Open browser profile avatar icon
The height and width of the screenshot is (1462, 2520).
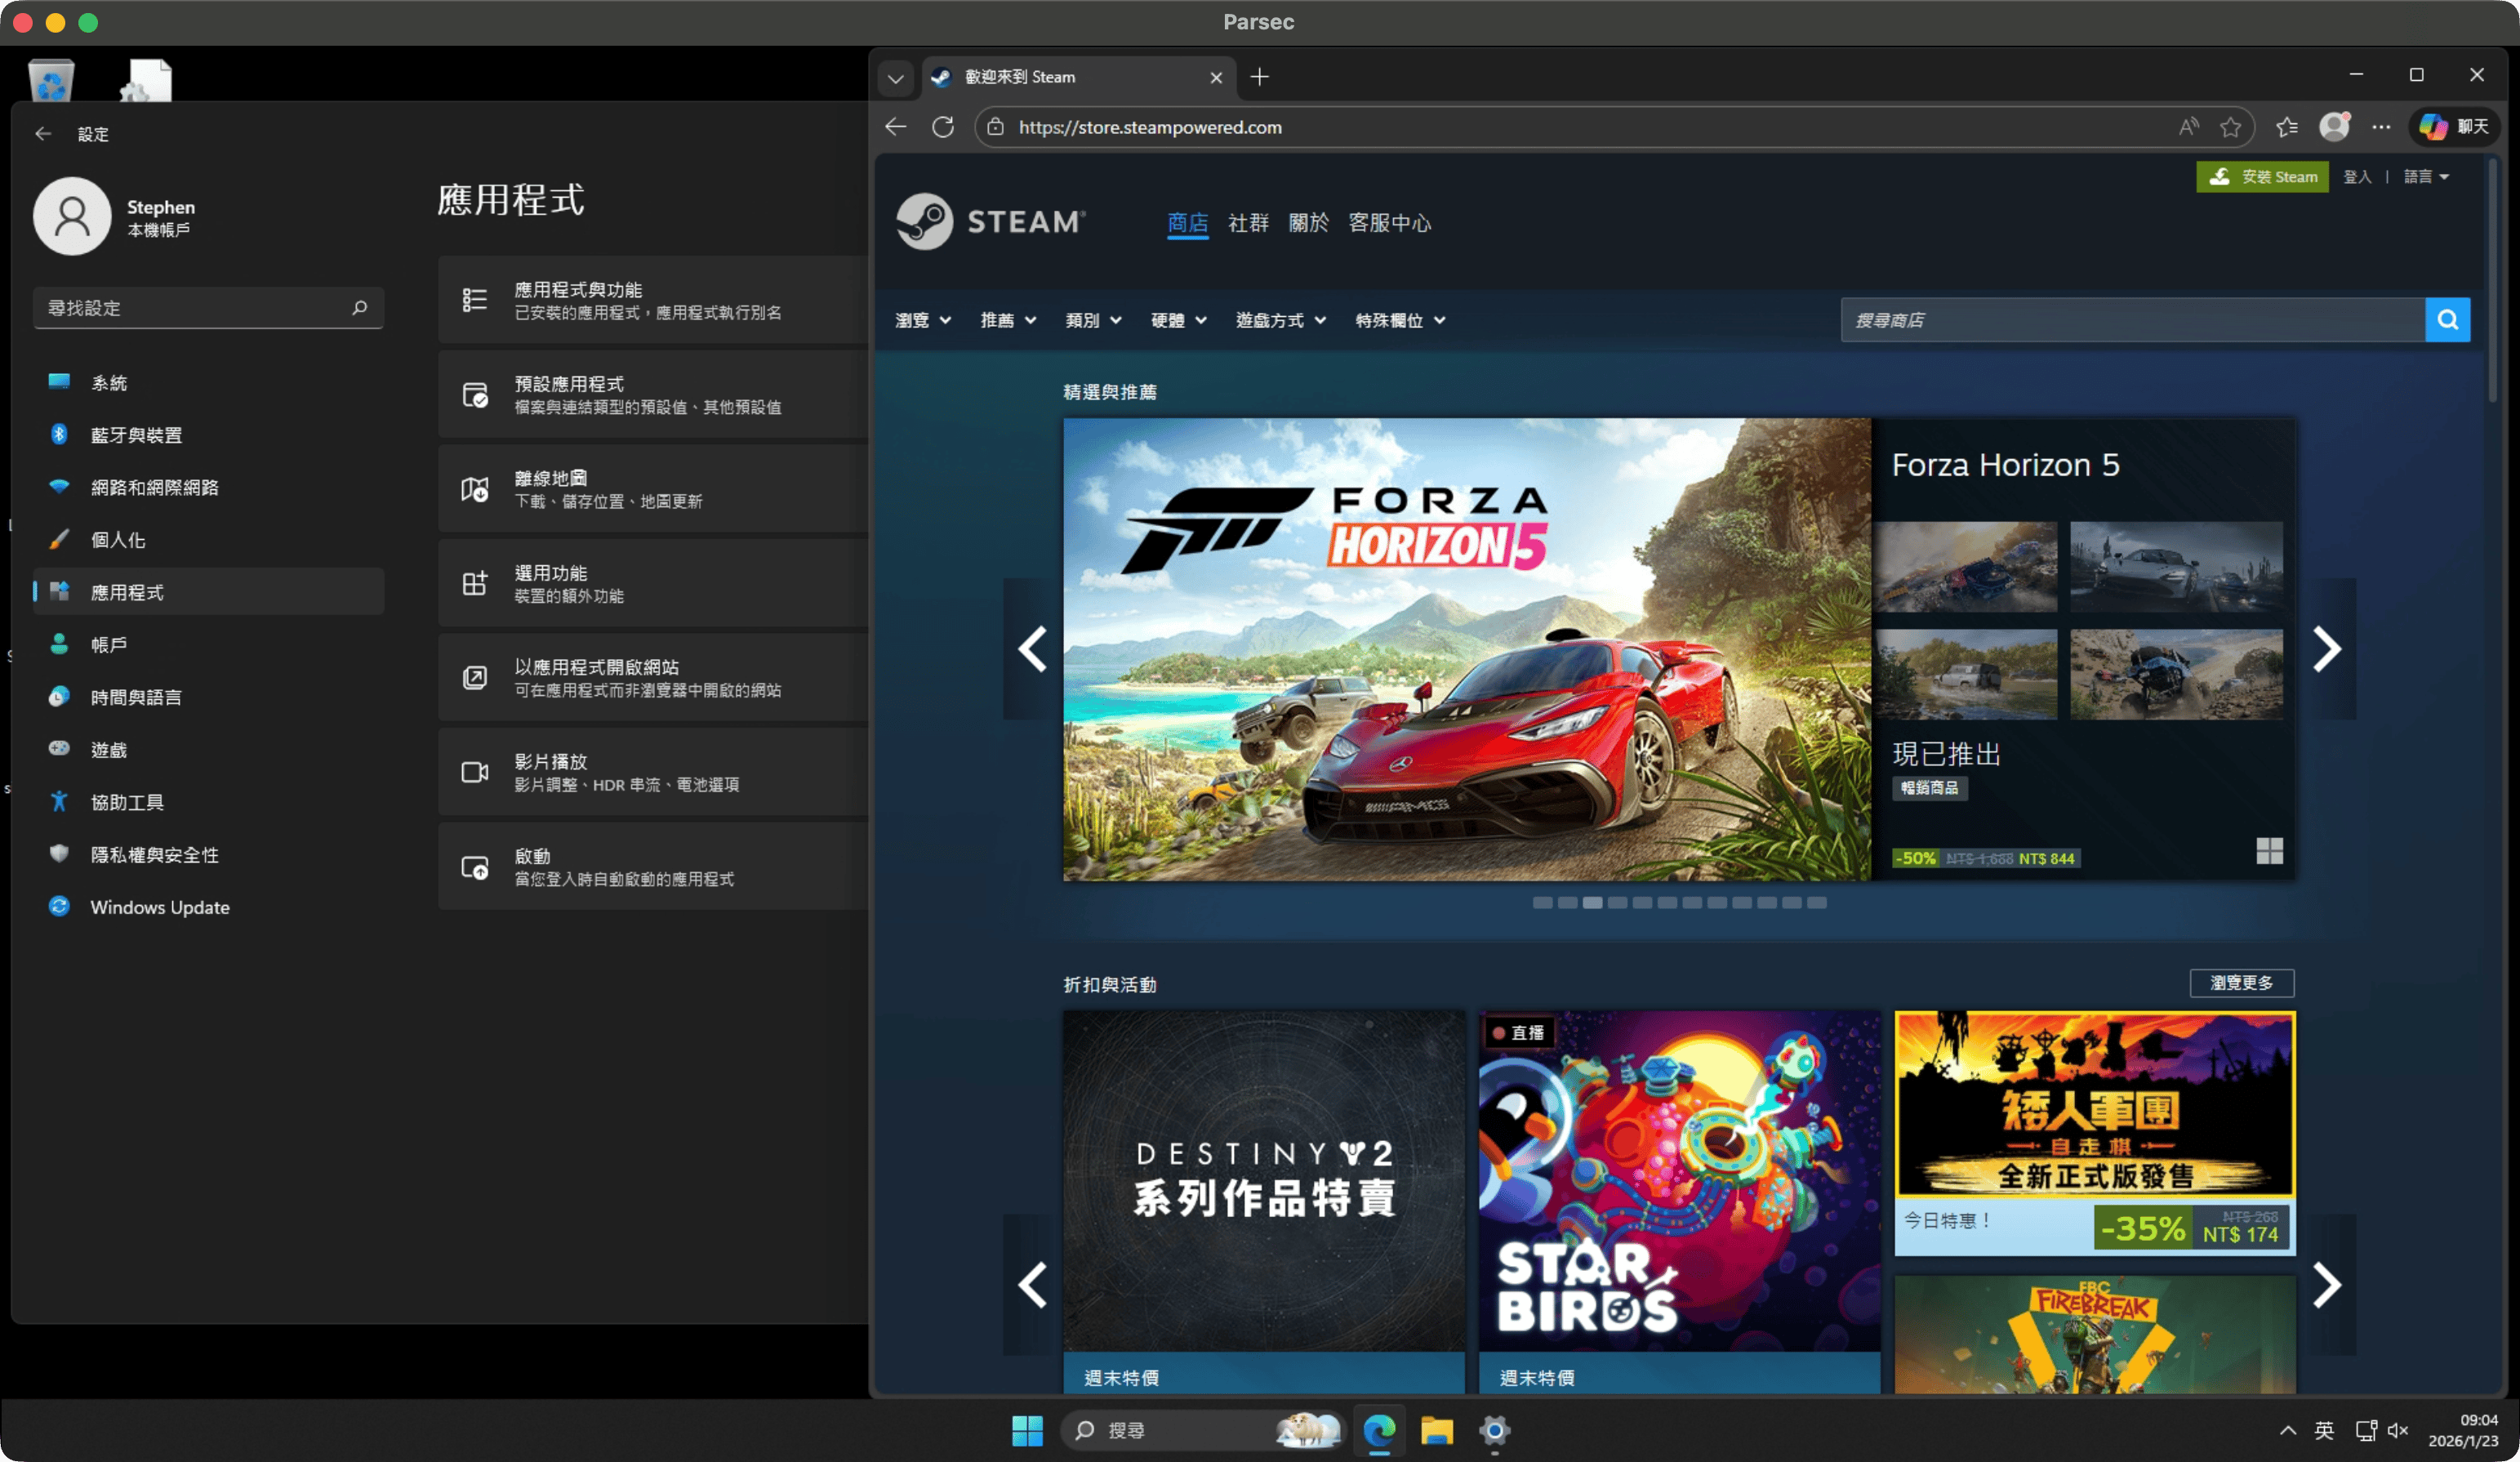[2333, 127]
